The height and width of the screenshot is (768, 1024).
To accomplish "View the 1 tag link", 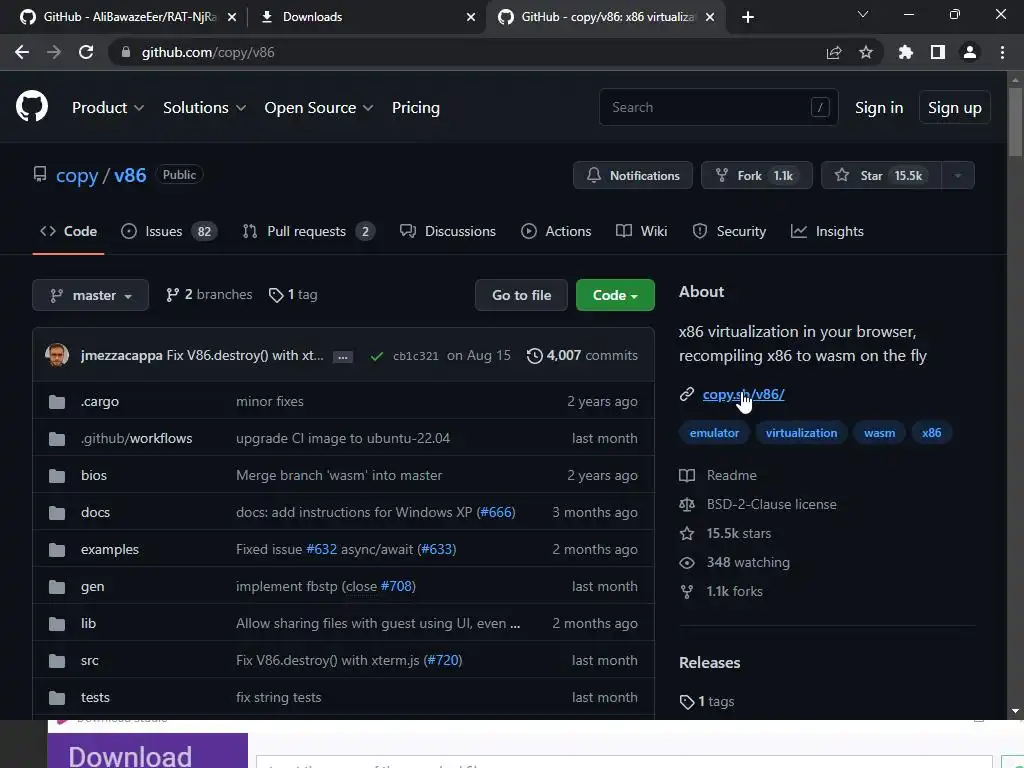I will pyautogui.click(x=293, y=295).
